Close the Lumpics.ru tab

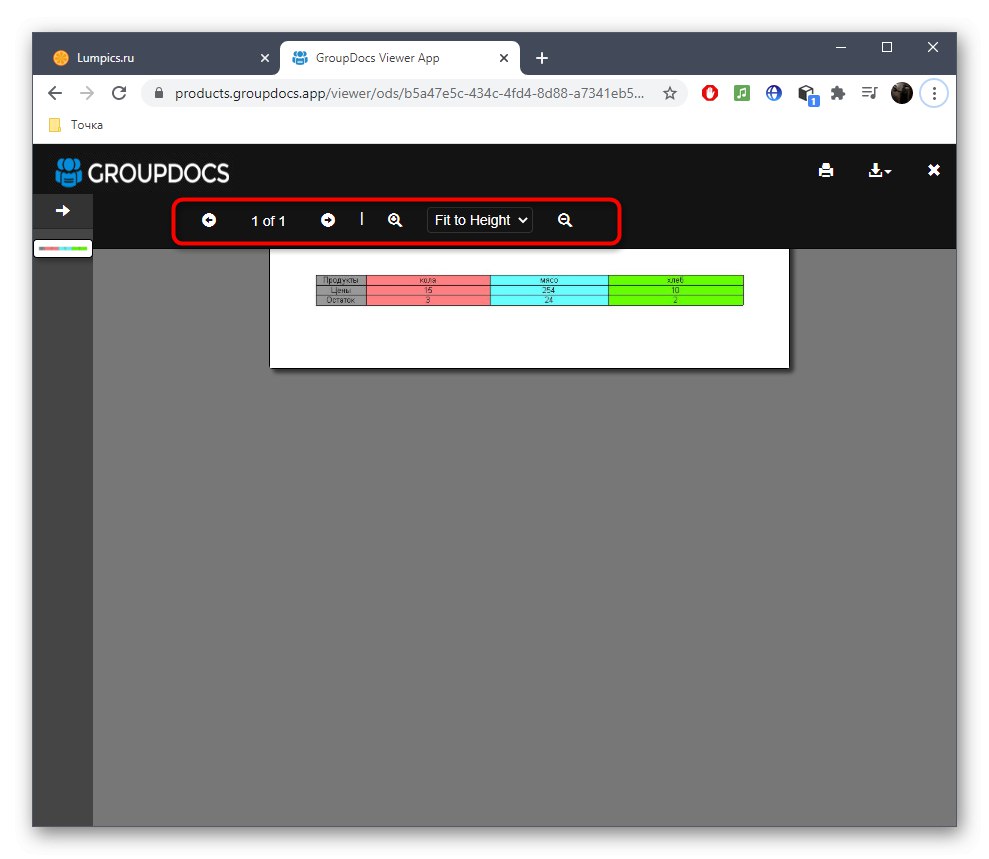point(265,58)
